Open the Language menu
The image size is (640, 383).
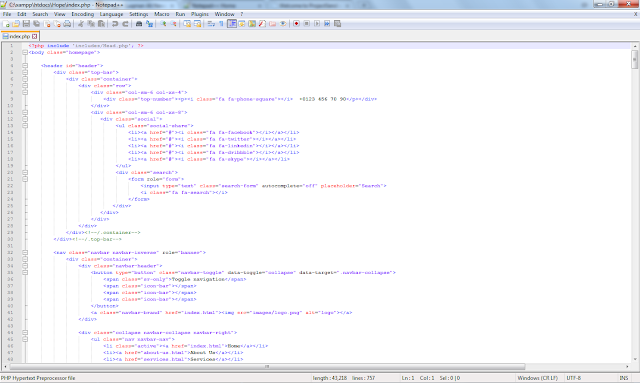tap(111, 14)
